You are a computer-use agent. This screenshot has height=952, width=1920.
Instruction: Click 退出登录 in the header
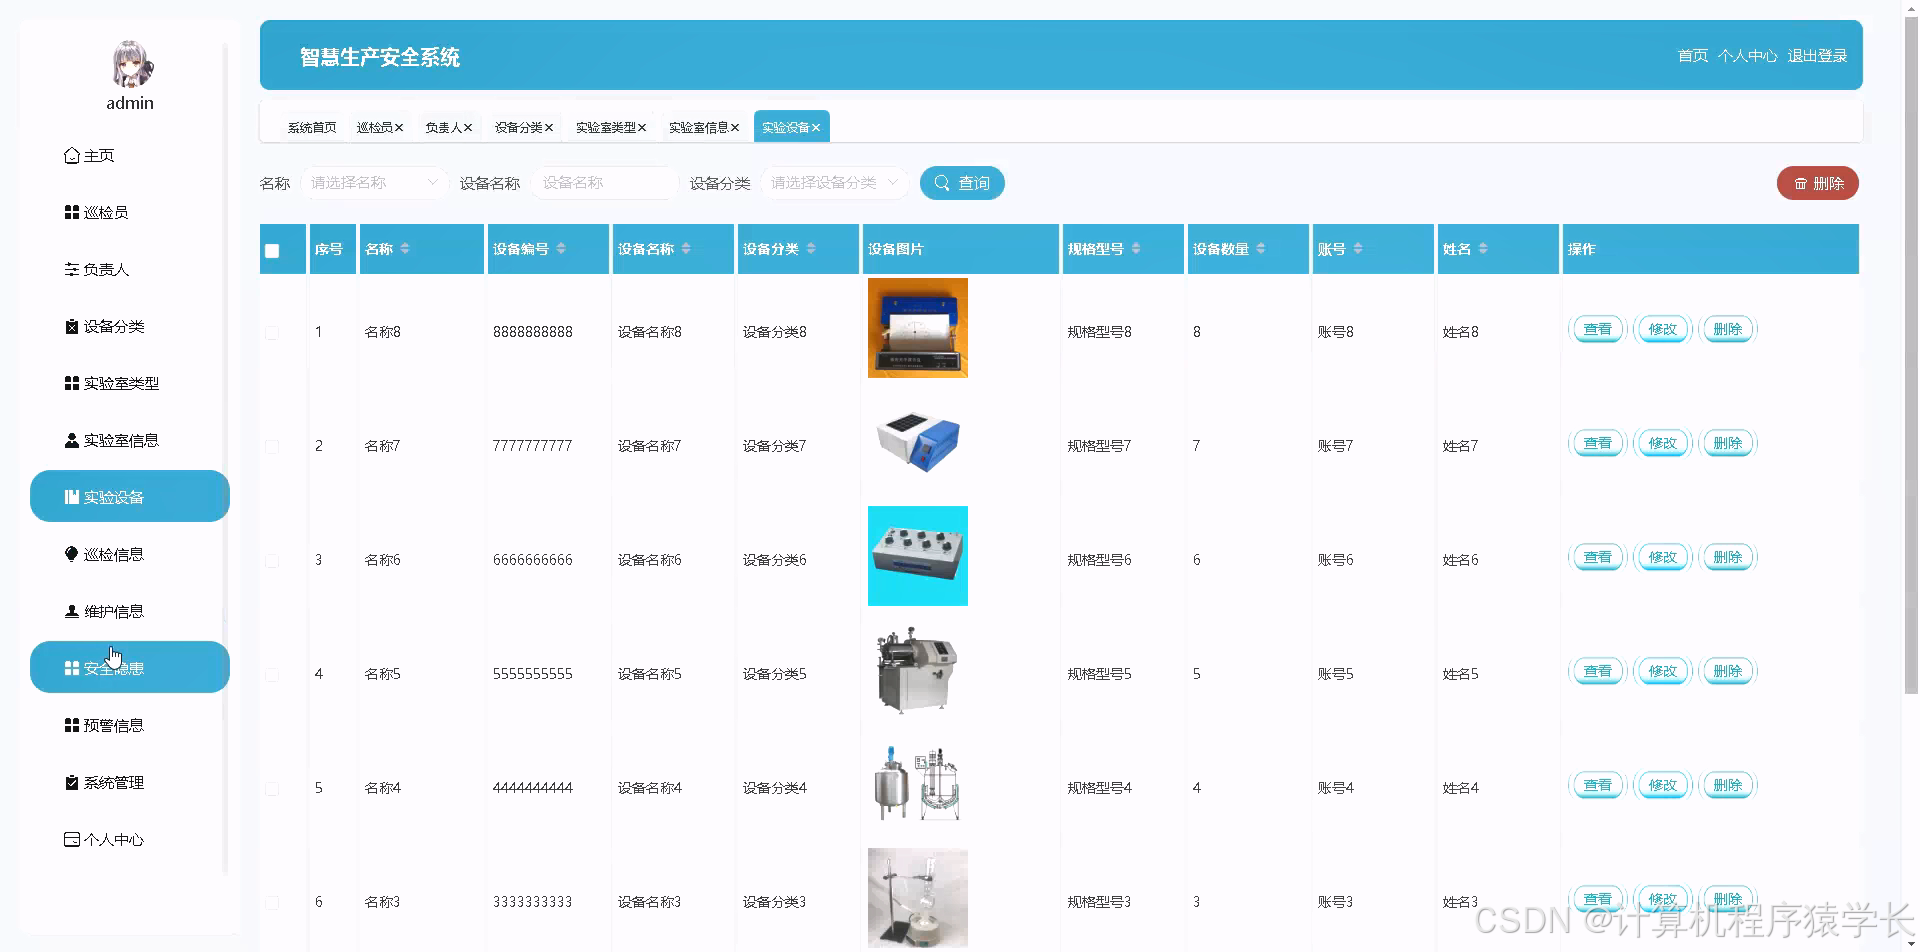coord(1817,56)
